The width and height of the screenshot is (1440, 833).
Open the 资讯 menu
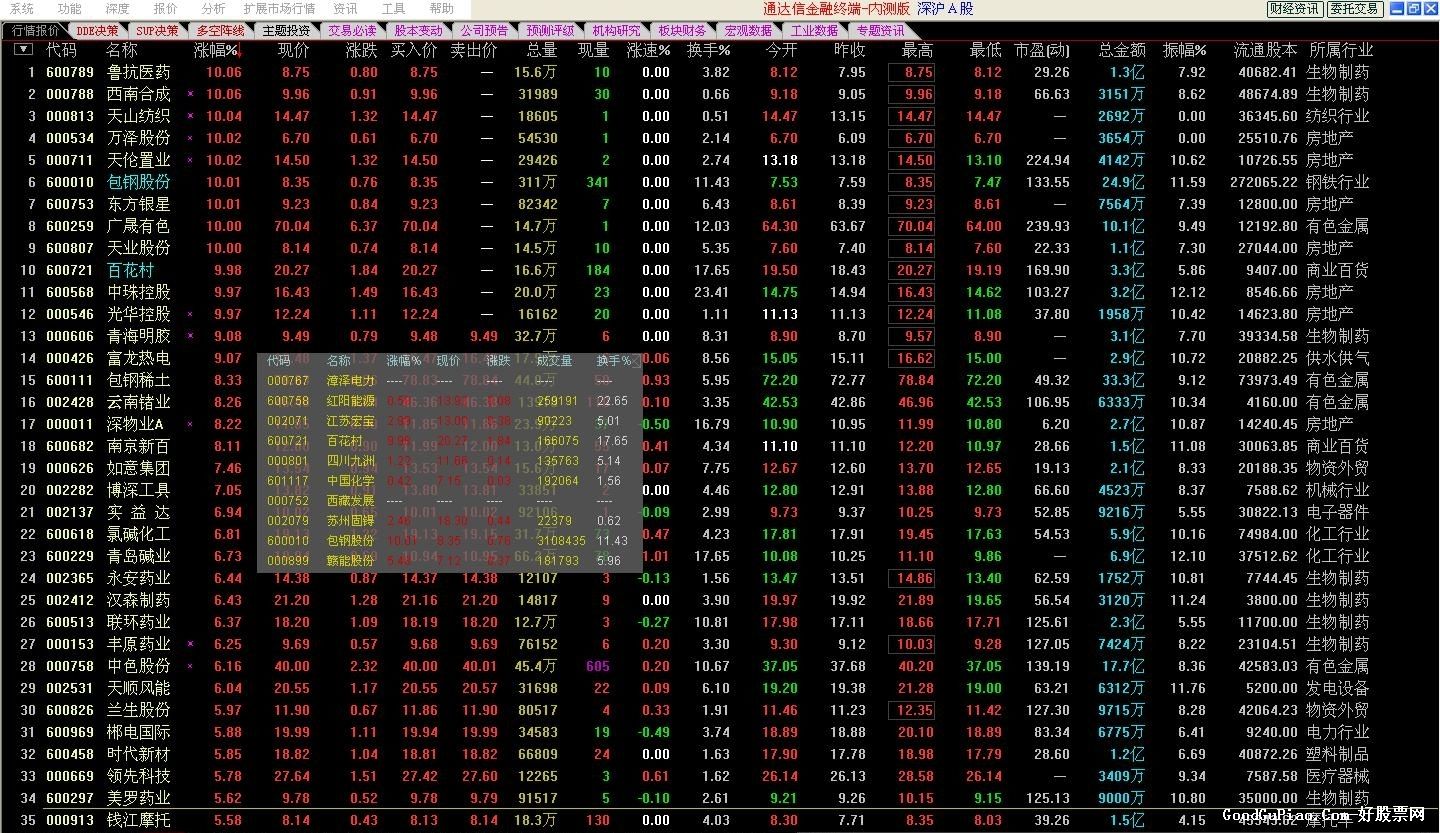click(x=345, y=8)
